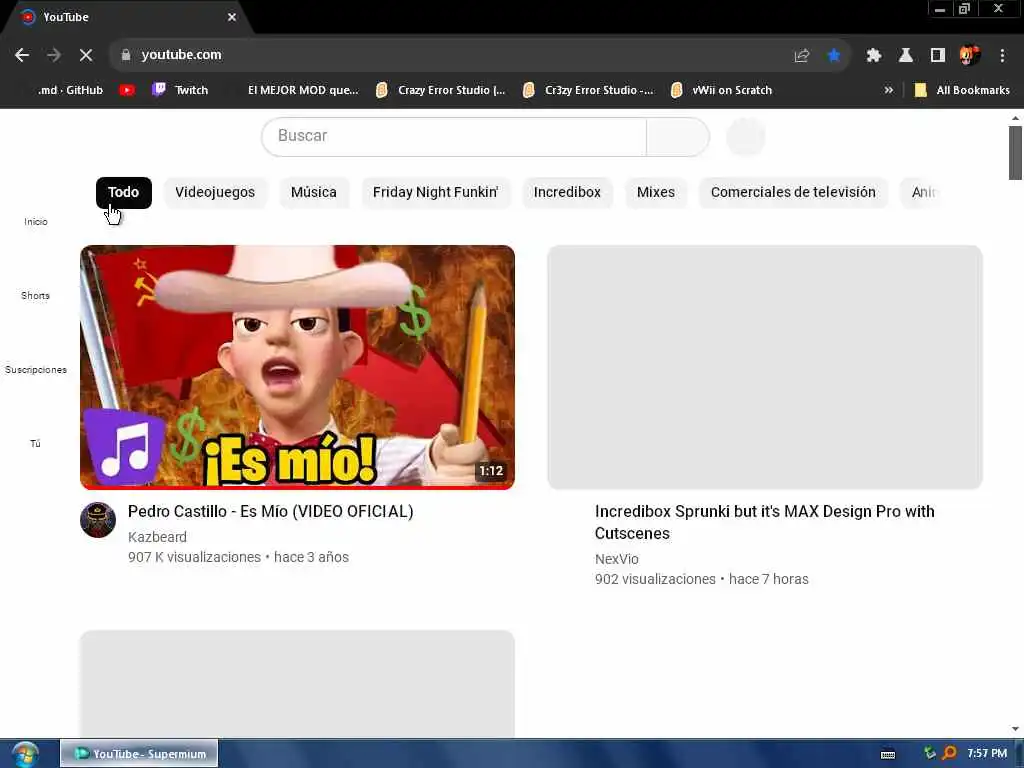Select the Todo filter chip
The image size is (1024, 768).
(x=123, y=193)
